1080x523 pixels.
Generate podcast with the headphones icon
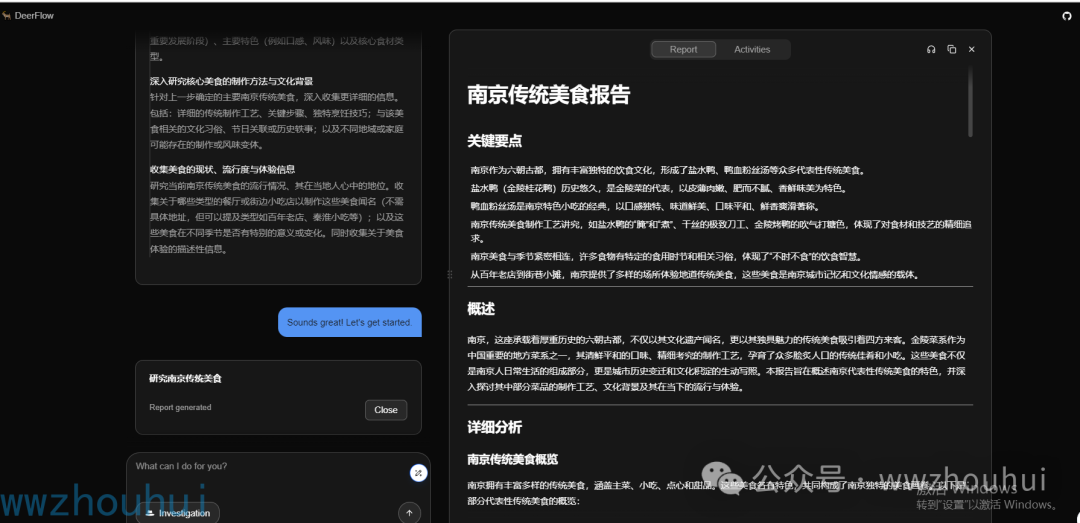click(x=931, y=50)
